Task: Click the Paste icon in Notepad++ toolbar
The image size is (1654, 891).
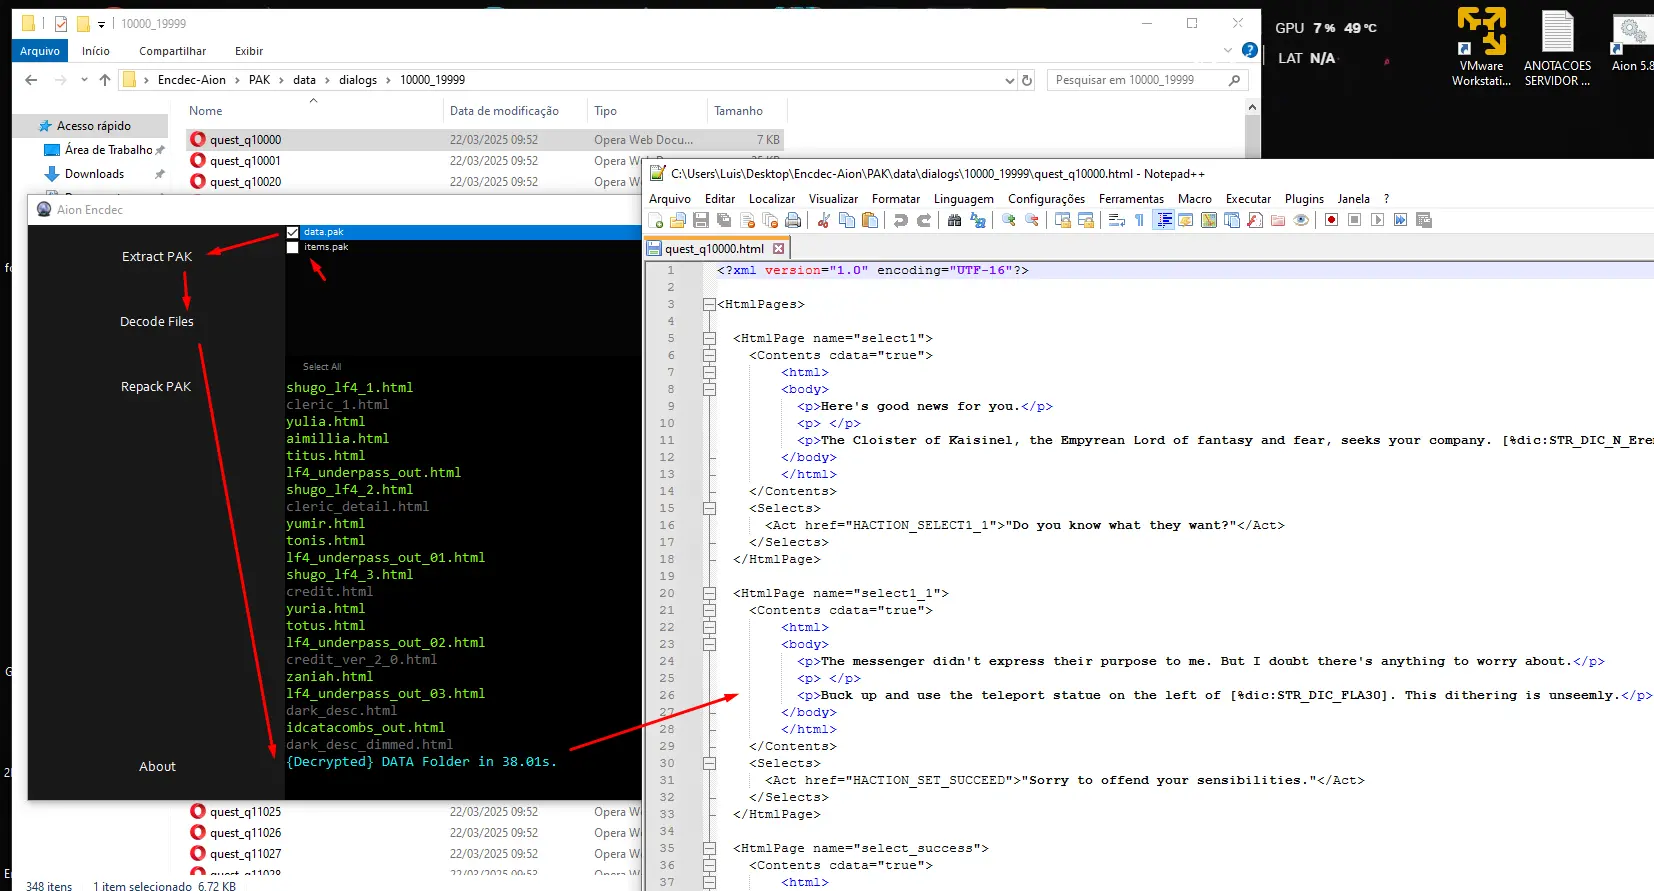Action: click(869, 220)
